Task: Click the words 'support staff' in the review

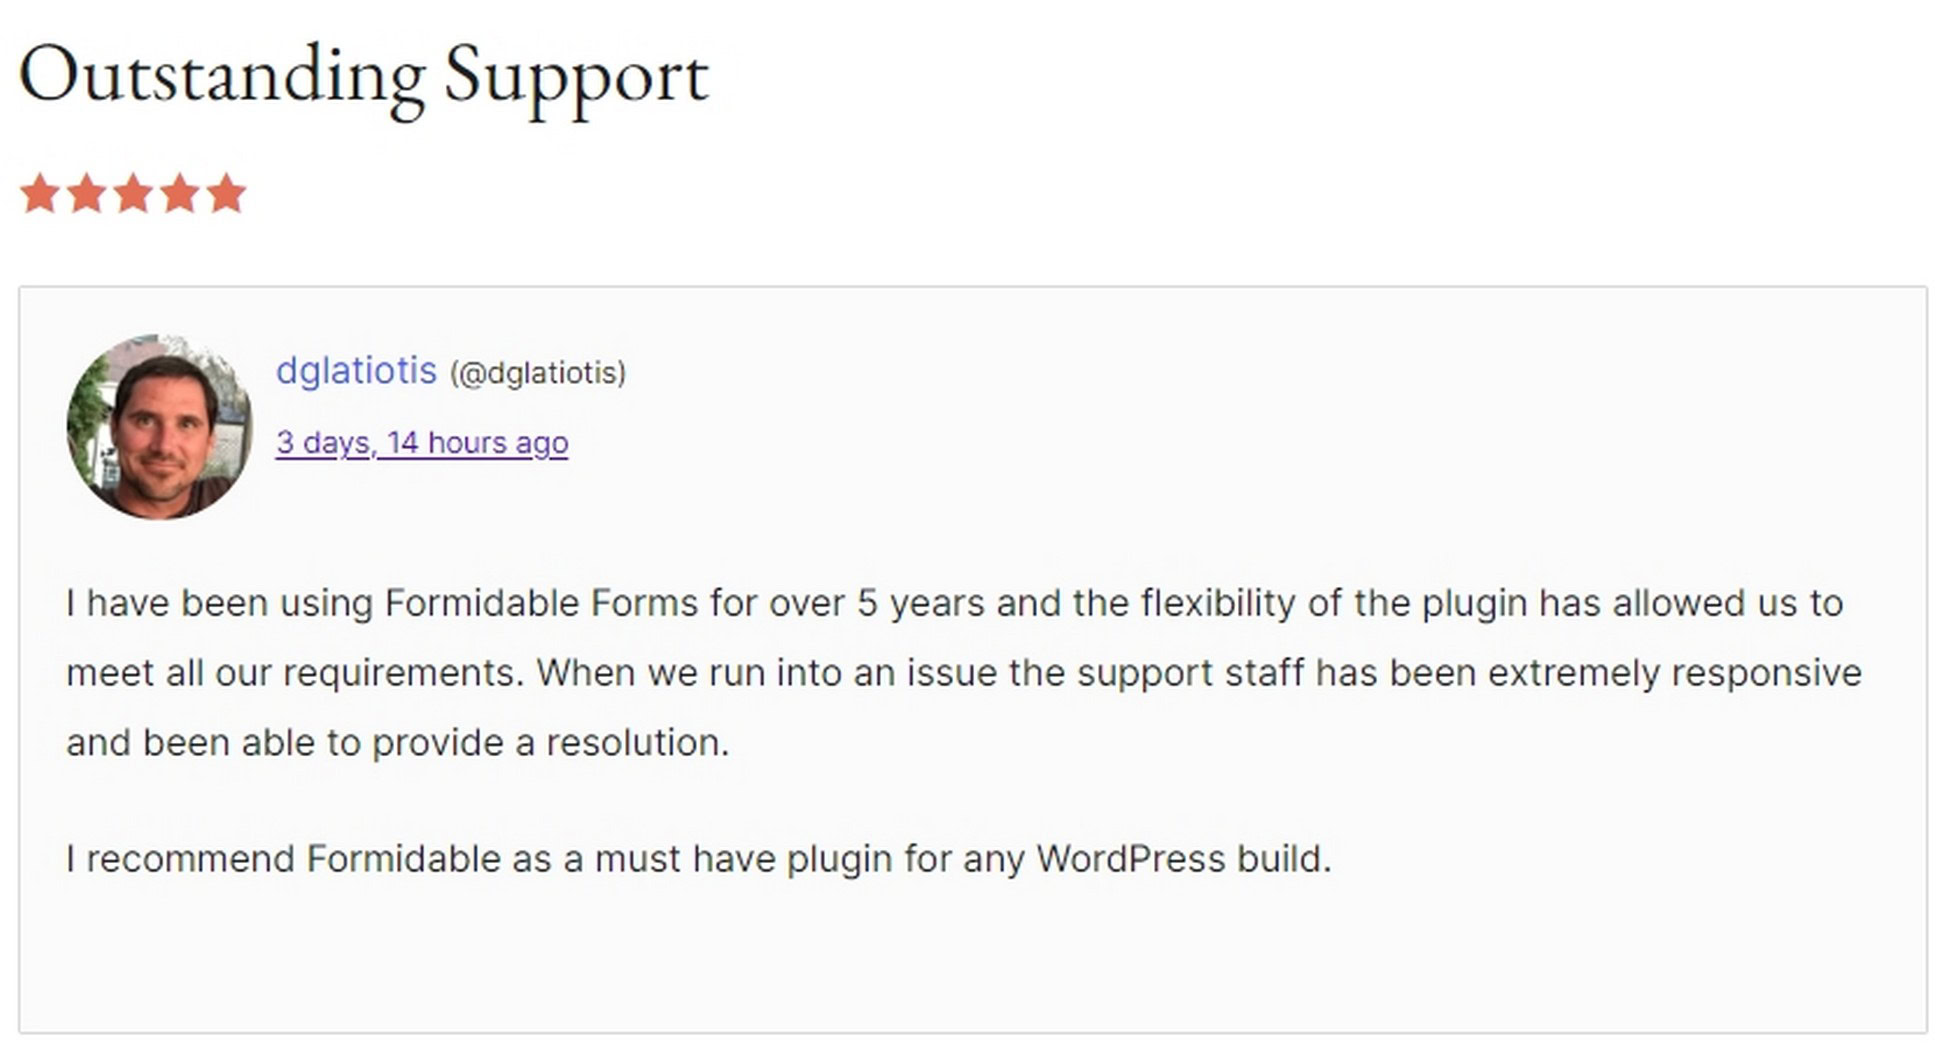Action: [1190, 673]
